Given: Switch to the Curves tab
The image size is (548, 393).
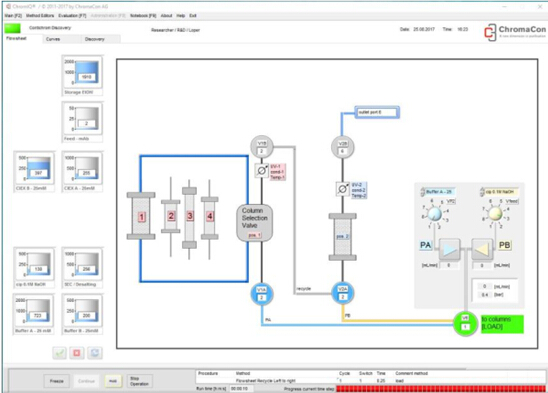Looking at the screenshot, I should tap(53, 39).
